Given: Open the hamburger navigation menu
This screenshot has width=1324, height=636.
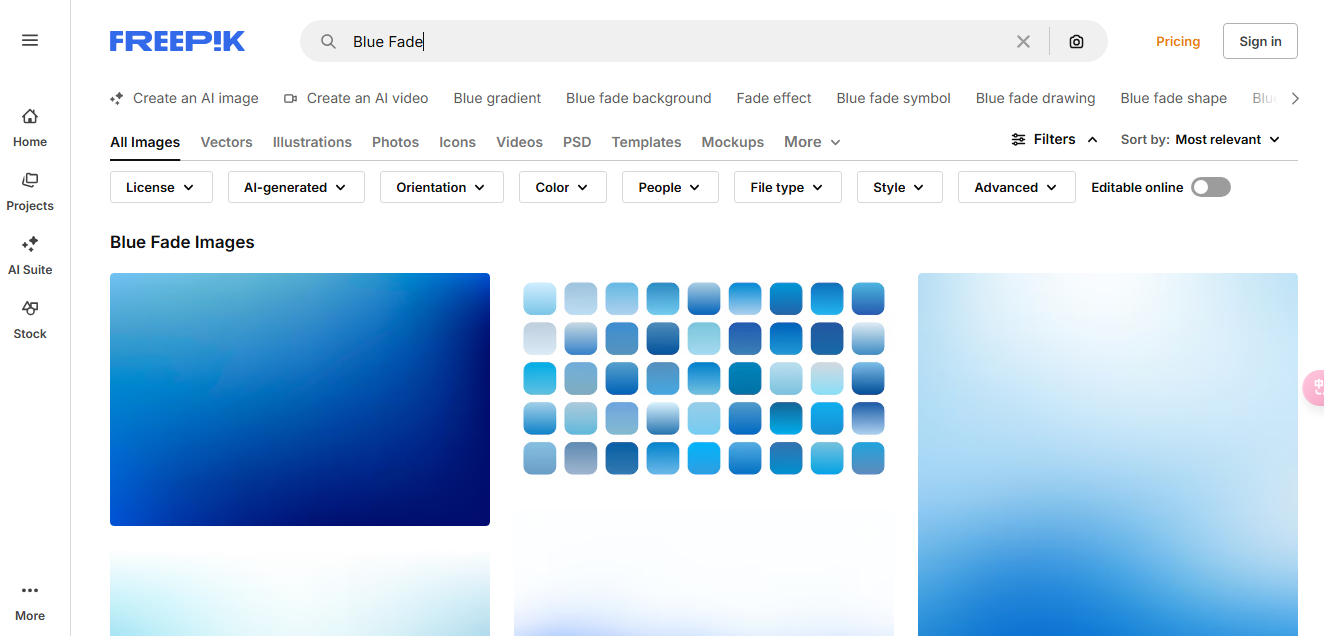Looking at the screenshot, I should 29,39.
